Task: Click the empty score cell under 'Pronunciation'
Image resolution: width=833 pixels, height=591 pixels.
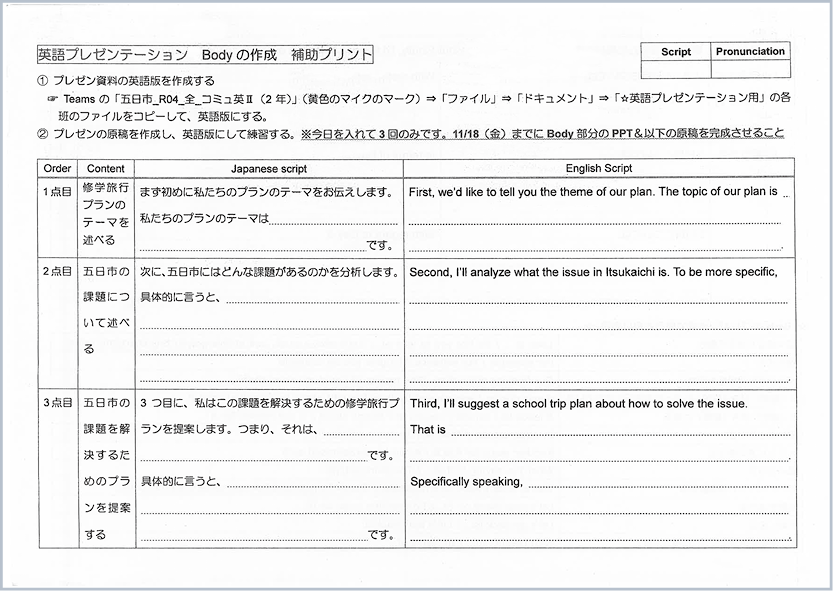Action: pos(750,69)
